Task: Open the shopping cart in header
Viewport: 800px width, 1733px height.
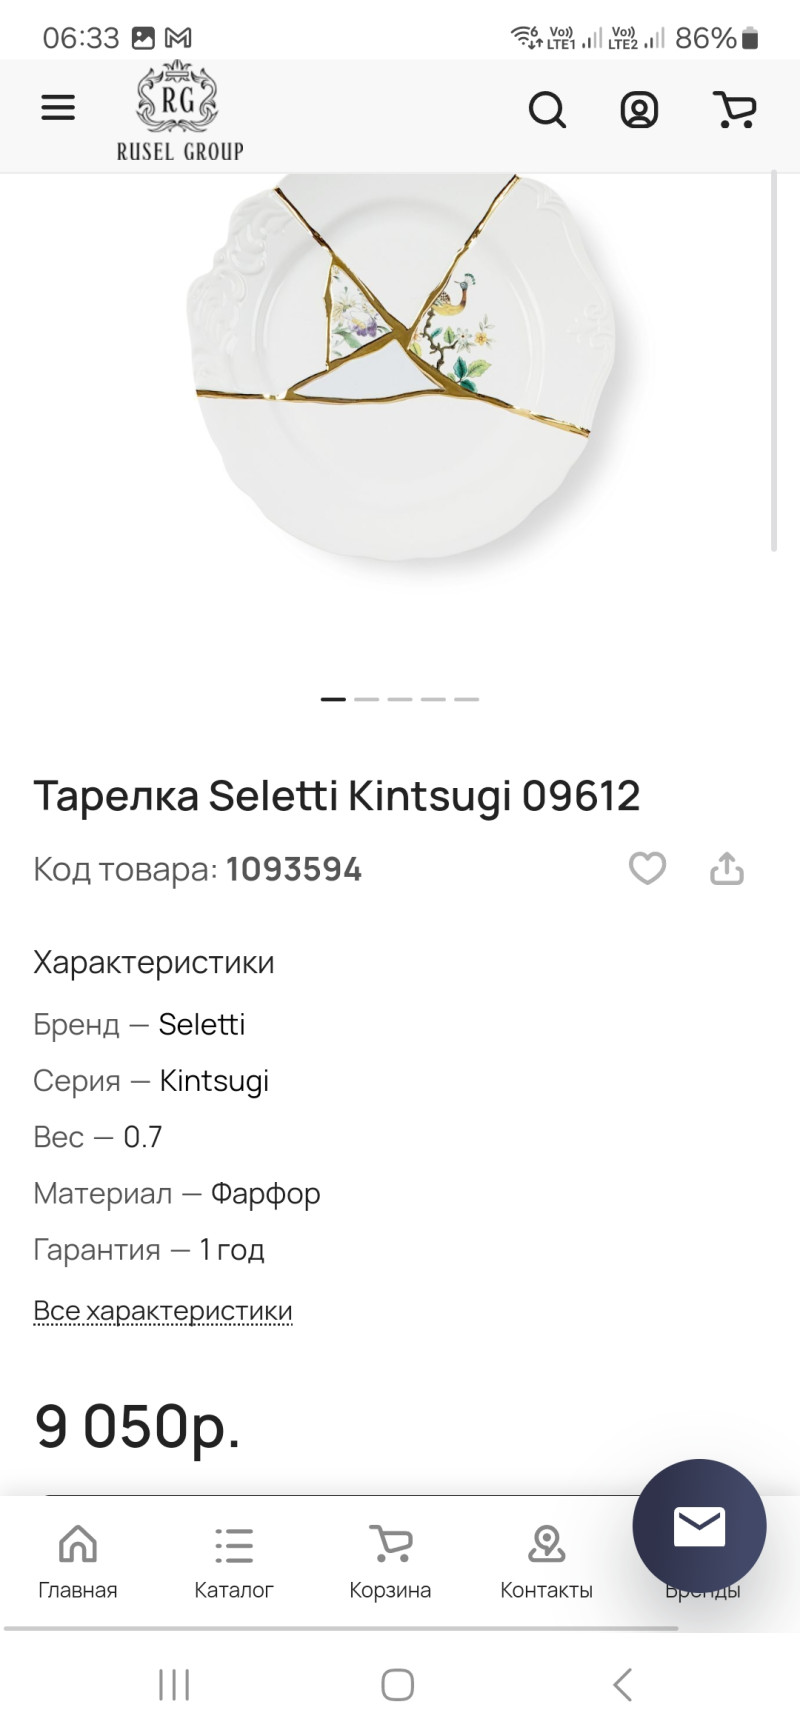Action: click(x=735, y=109)
